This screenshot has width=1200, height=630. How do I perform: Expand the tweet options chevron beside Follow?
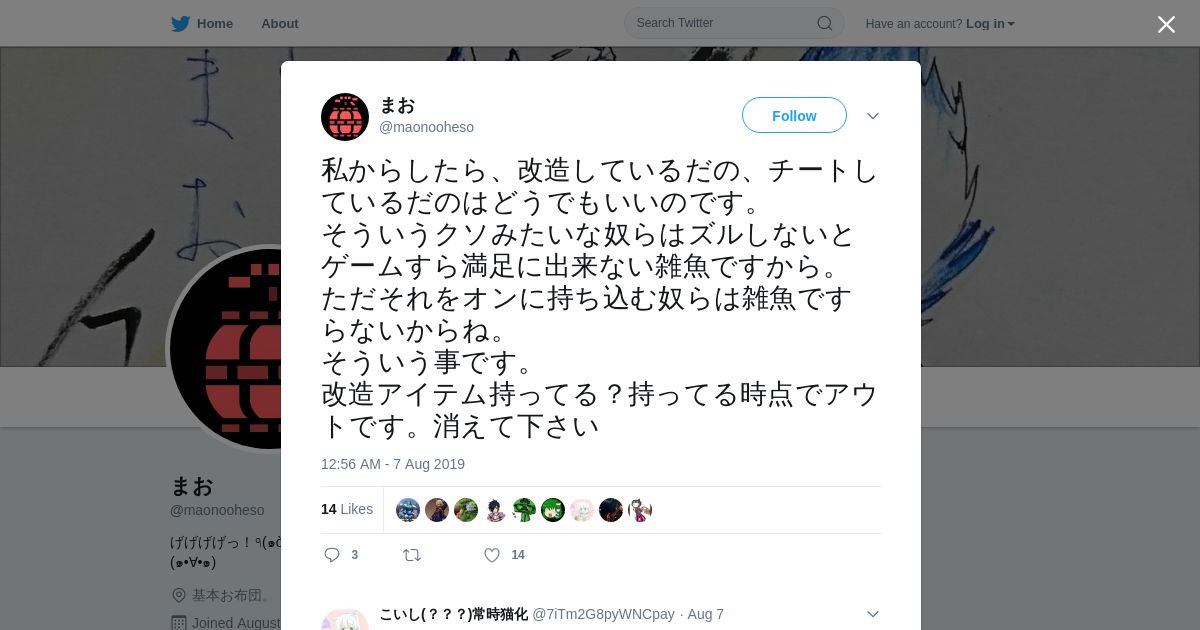tap(873, 116)
